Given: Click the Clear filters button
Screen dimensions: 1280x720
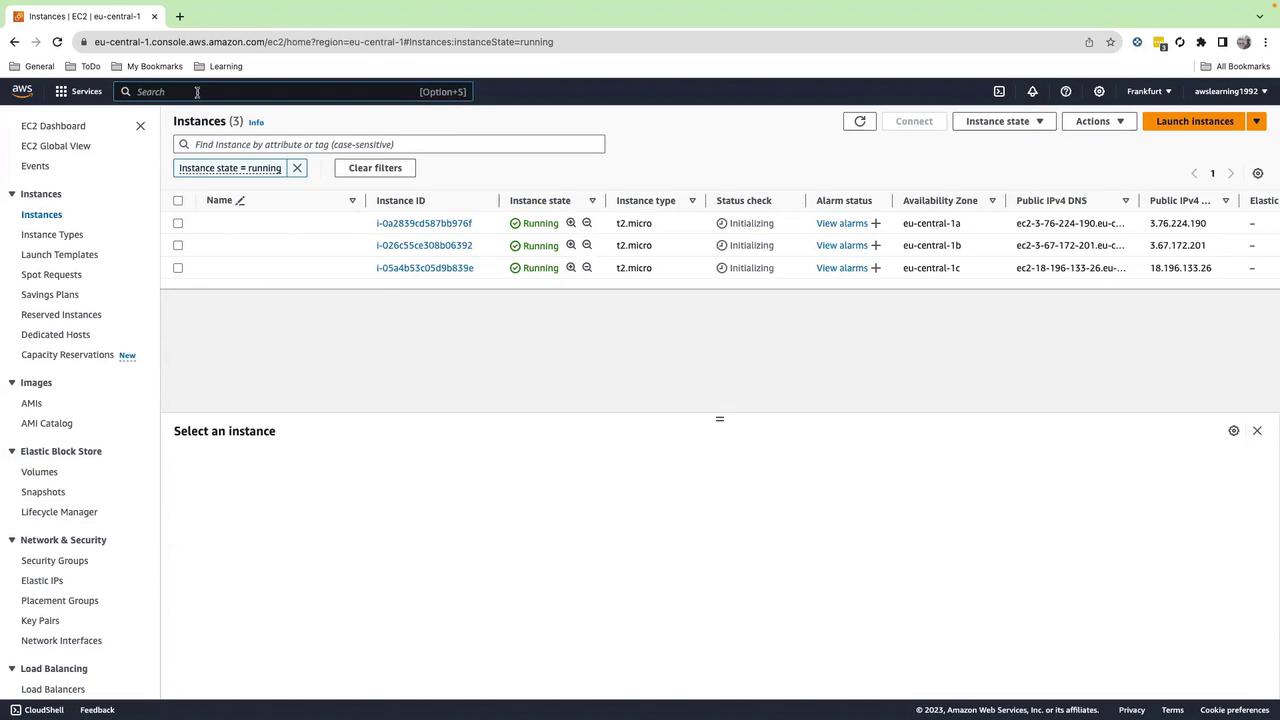Looking at the screenshot, I should [375, 168].
